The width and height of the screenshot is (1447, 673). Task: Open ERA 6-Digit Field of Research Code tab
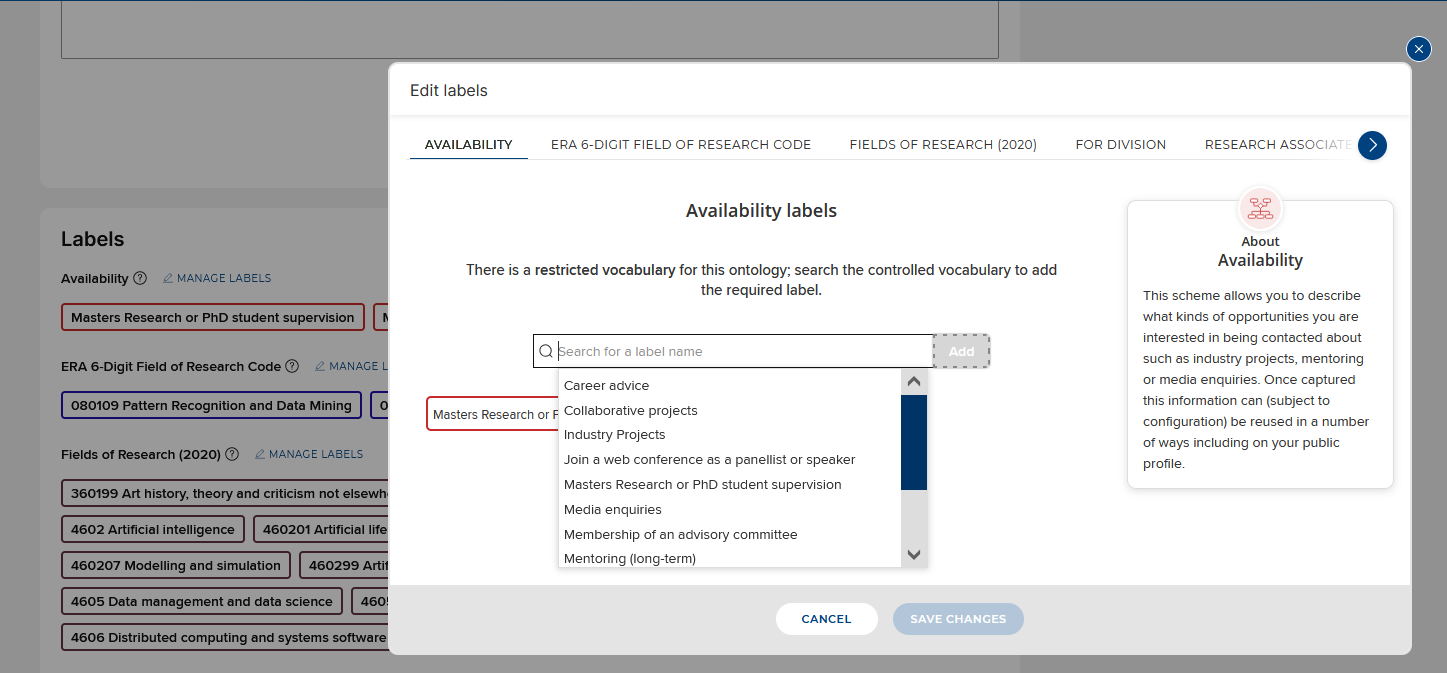680,145
